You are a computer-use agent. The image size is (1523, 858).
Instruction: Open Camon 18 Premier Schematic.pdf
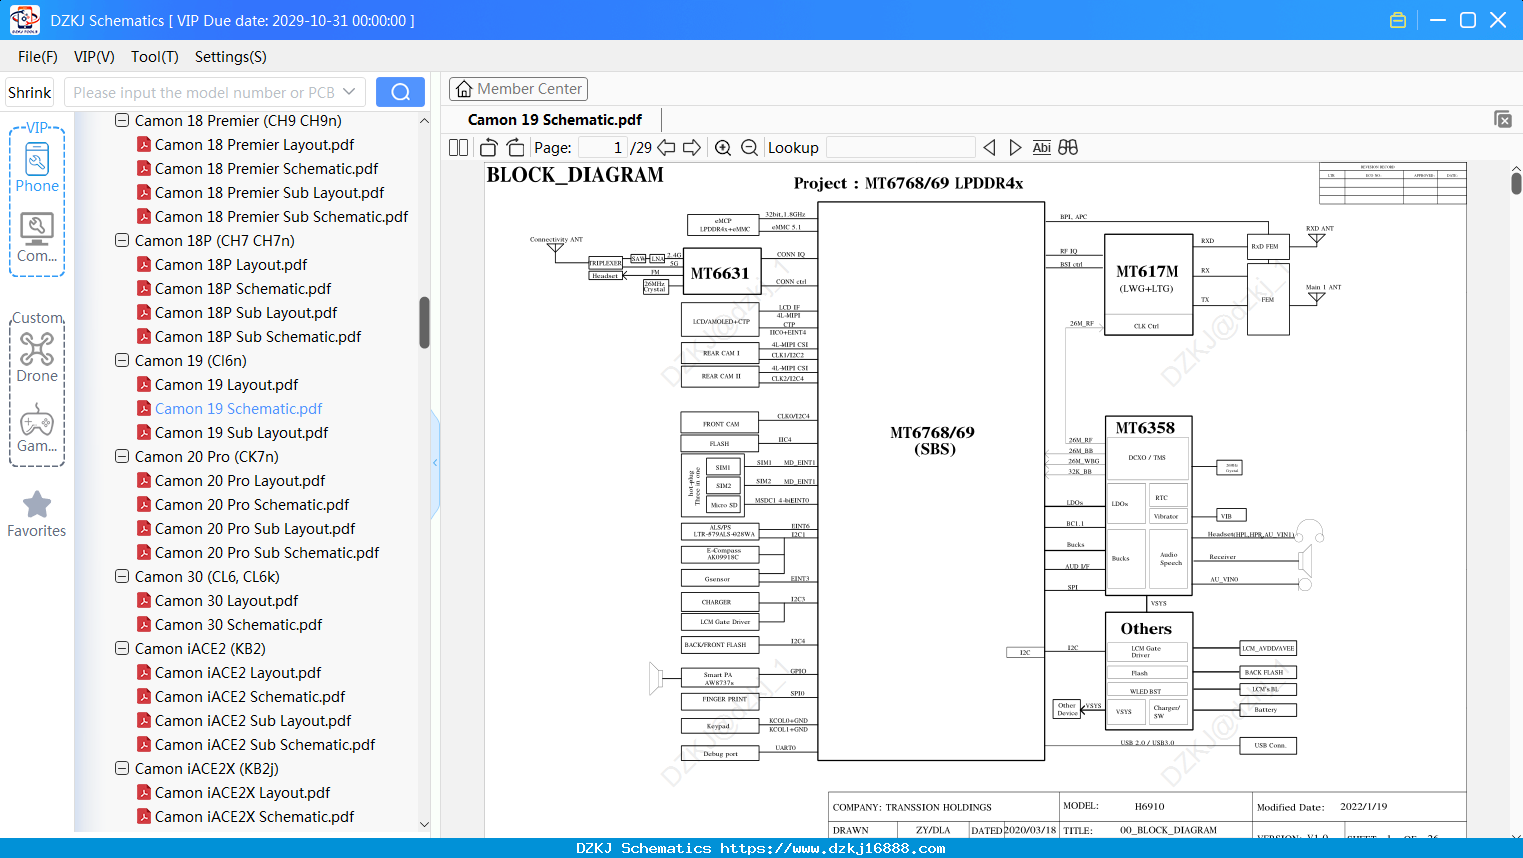tap(266, 168)
